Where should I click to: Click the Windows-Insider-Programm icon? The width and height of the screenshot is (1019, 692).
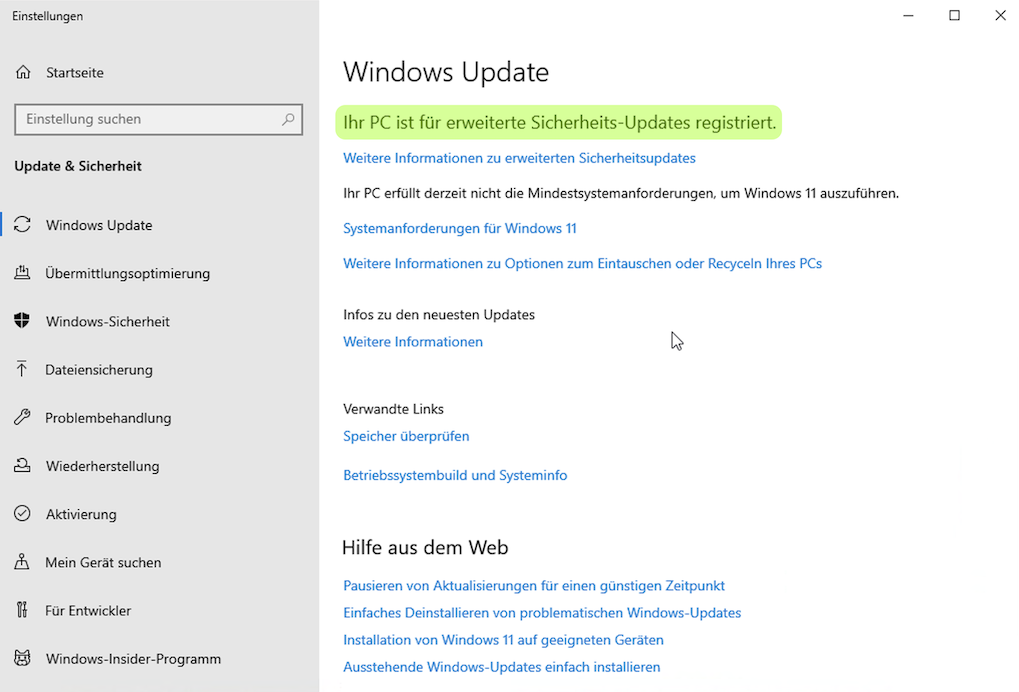pos(22,658)
